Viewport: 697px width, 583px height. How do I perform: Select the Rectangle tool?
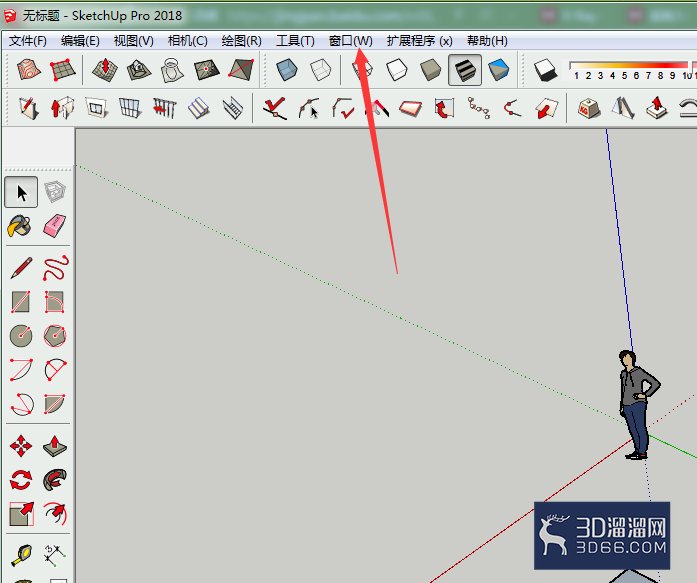click(20, 302)
